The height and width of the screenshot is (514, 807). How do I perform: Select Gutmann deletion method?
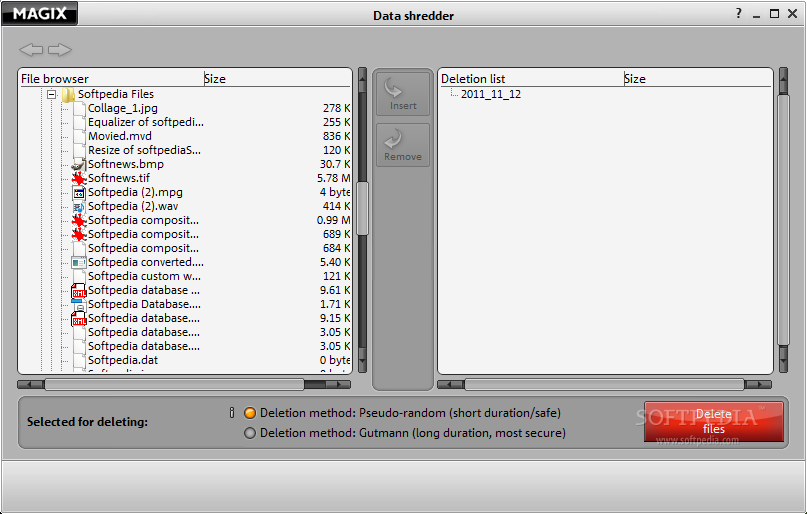[250, 433]
